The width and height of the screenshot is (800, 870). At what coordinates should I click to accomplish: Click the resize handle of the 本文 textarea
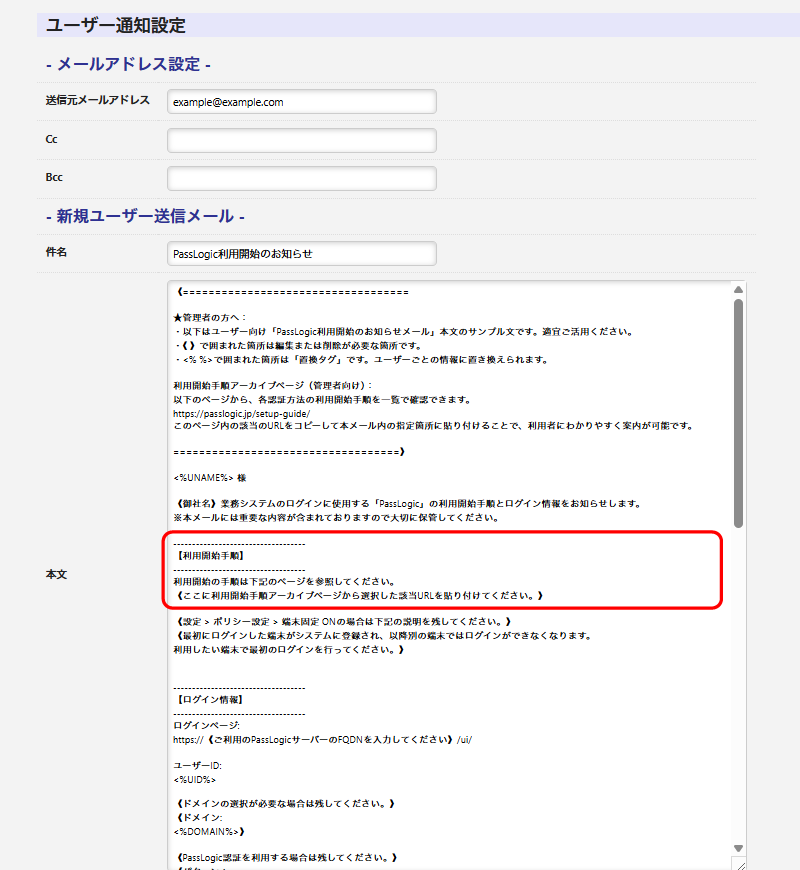(739, 864)
